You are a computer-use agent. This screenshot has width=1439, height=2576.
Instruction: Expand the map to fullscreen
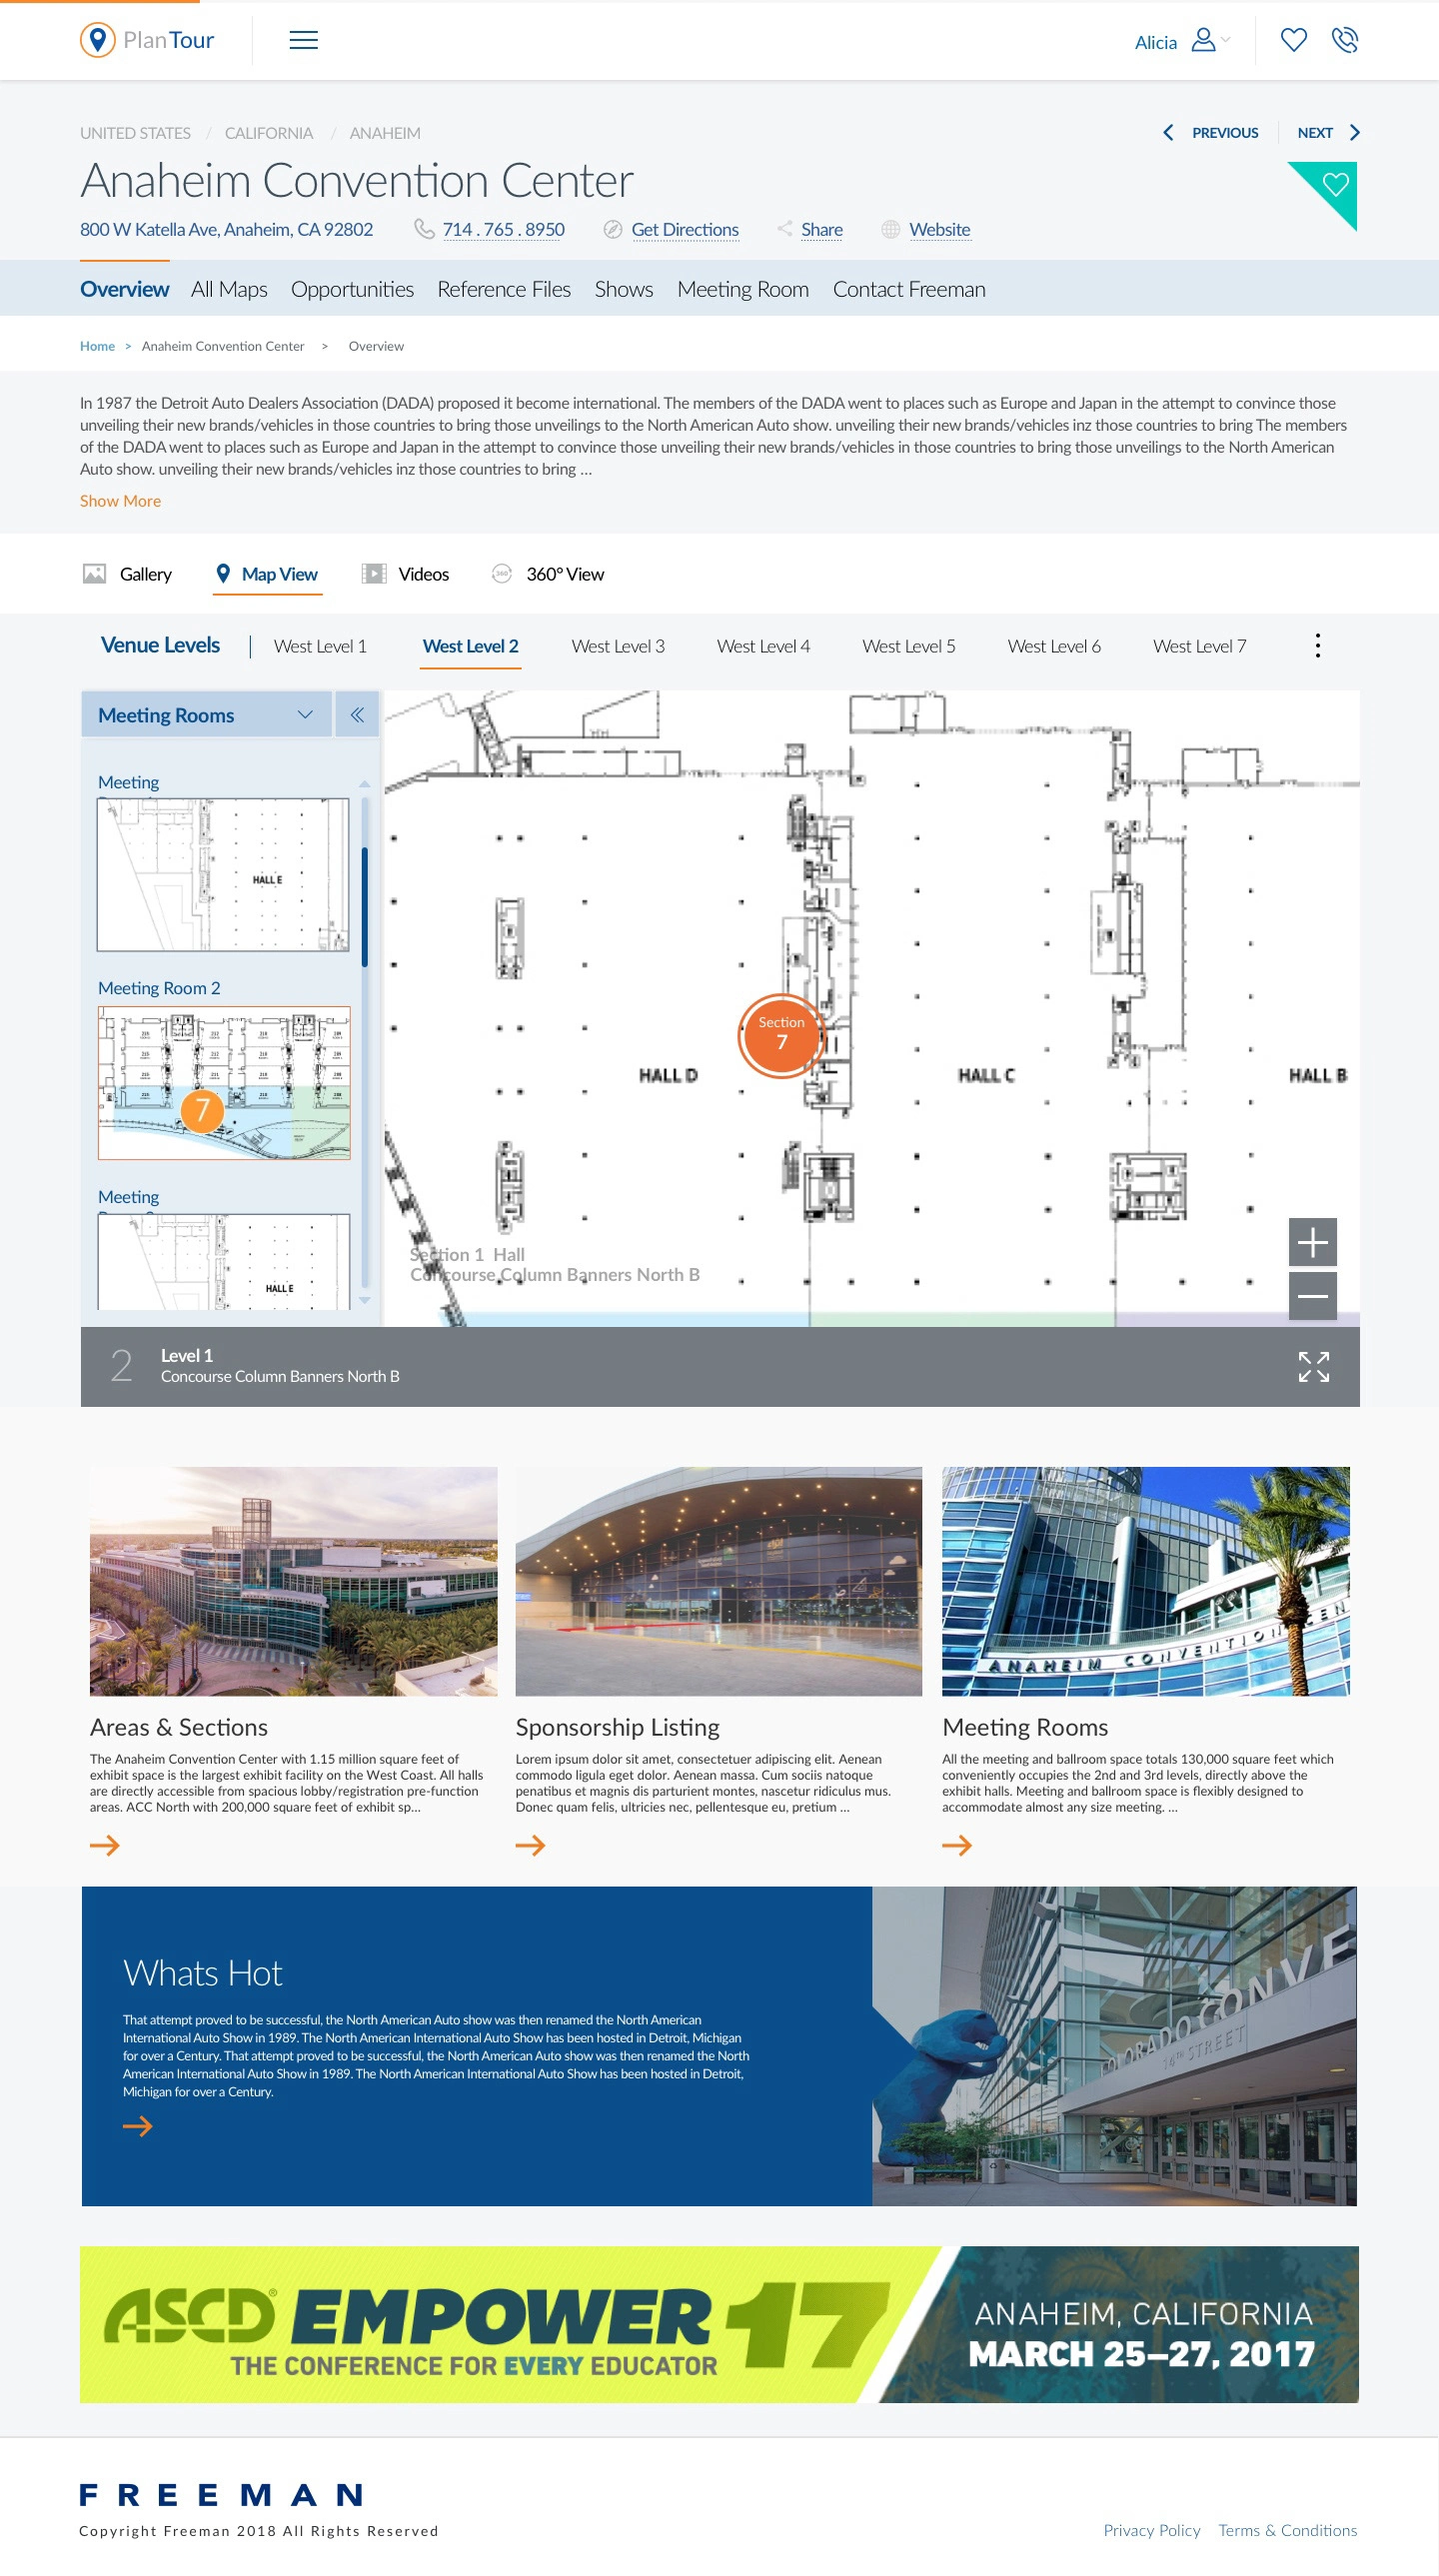[1313, 1366]
